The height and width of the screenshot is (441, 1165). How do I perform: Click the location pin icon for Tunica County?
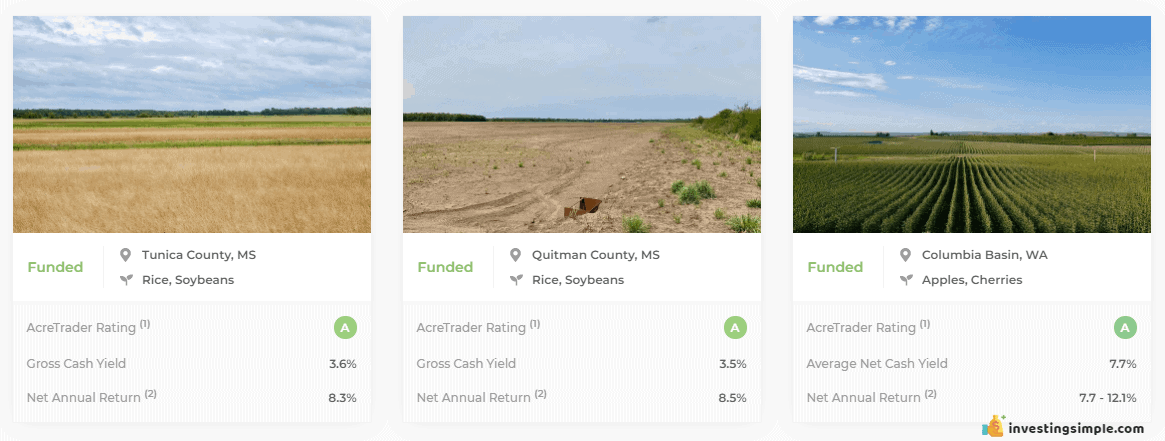[x=126, y=255]
